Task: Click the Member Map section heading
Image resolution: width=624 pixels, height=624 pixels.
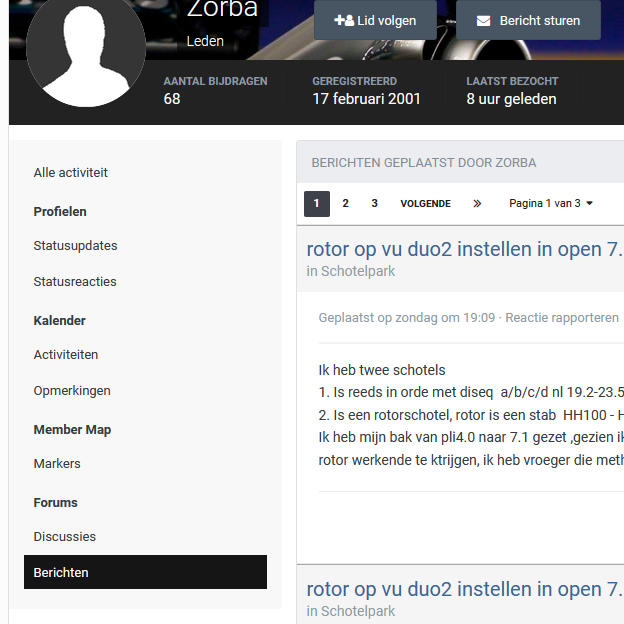Action: [72, 429]
